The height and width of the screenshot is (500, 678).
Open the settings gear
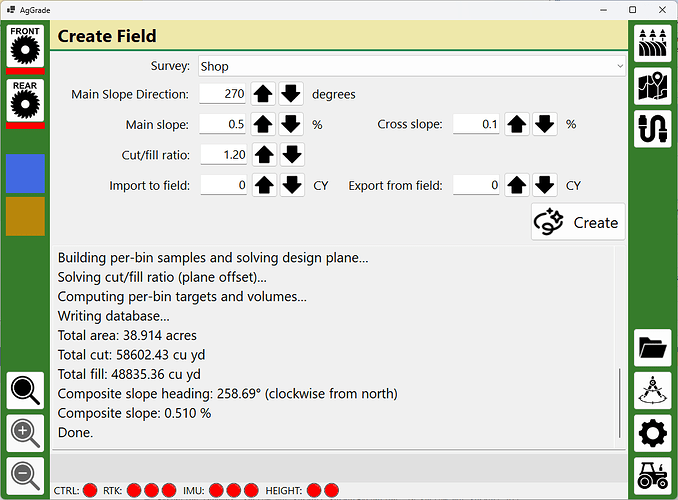point(652,433)
